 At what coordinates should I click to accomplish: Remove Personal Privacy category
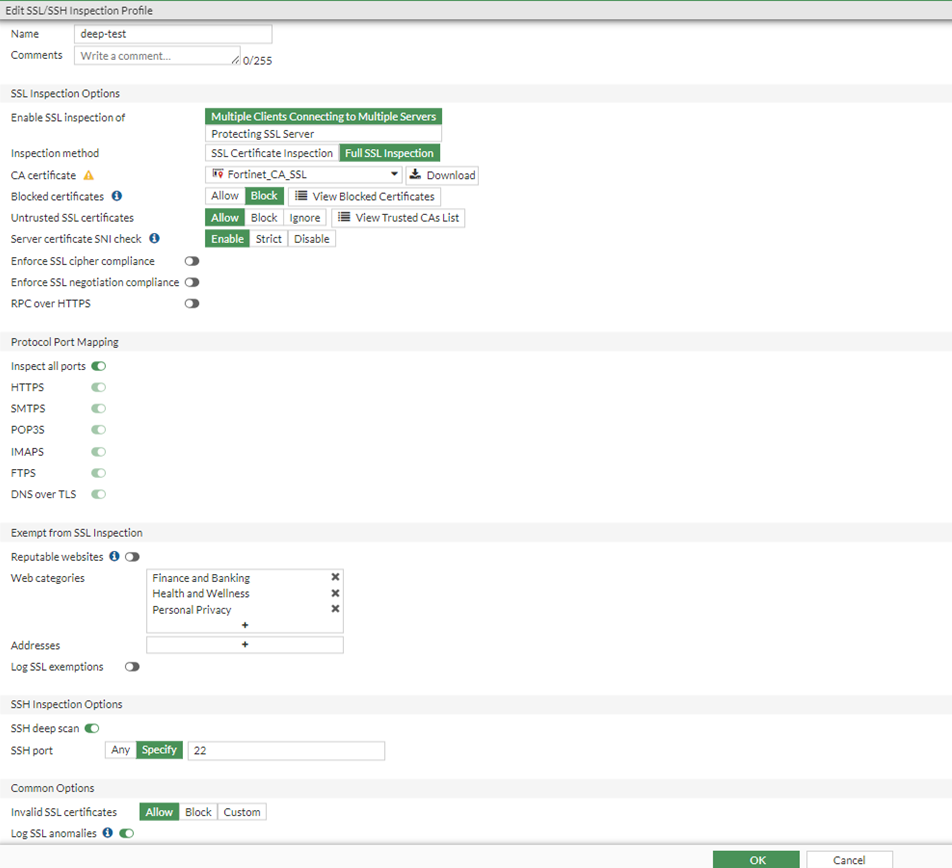335,609
